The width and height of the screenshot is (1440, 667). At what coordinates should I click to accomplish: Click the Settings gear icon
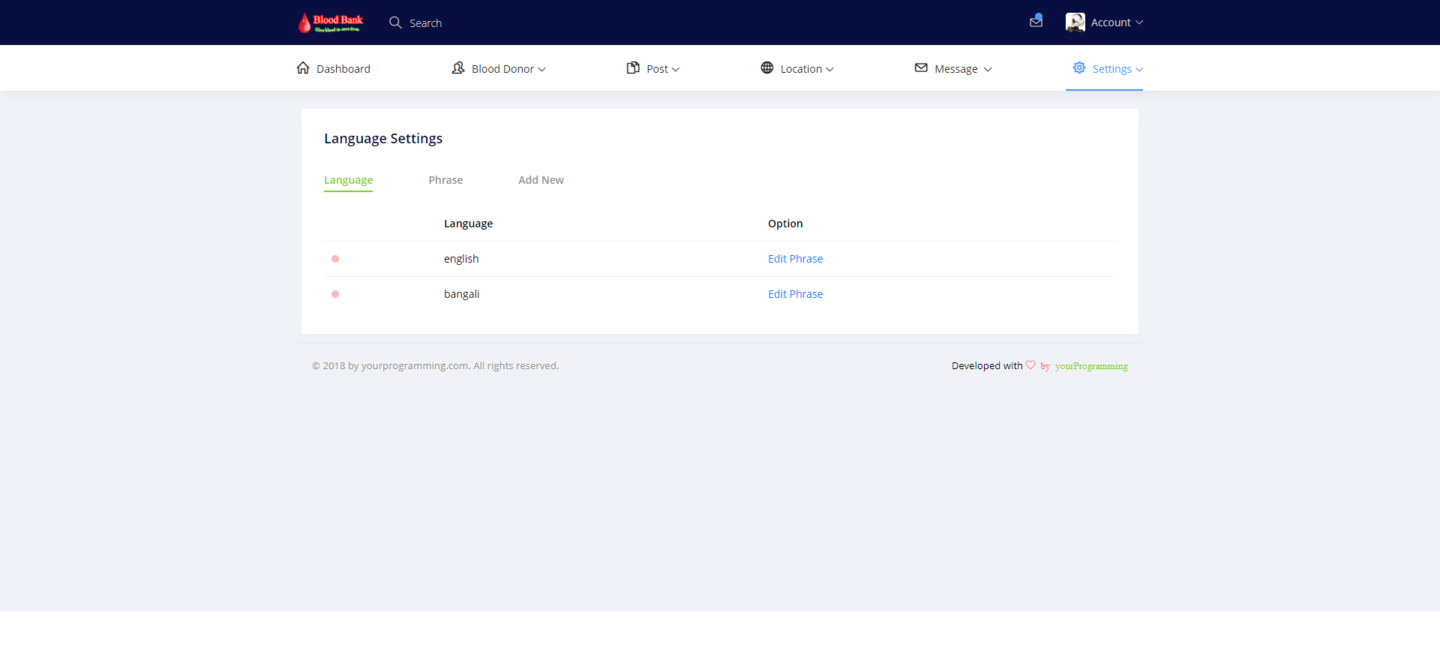click(x=1079, y=68)
